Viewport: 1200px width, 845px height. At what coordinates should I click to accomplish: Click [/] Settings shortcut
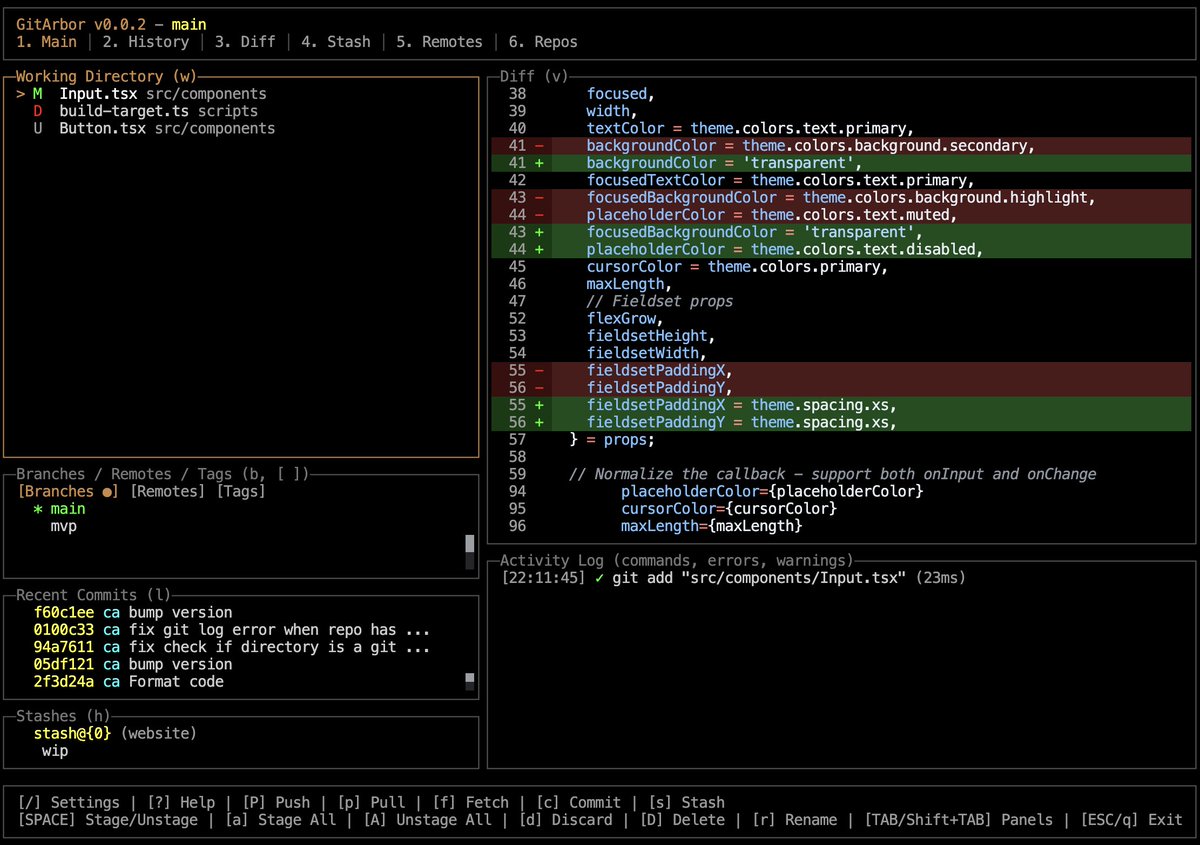(68, 802)
